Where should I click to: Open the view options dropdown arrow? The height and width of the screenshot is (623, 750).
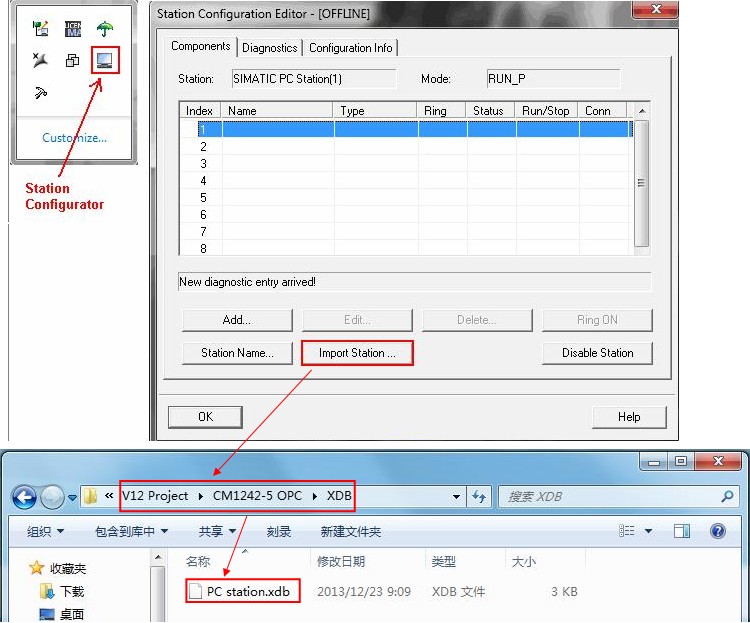pyautogui.click(x=648, y=531)
